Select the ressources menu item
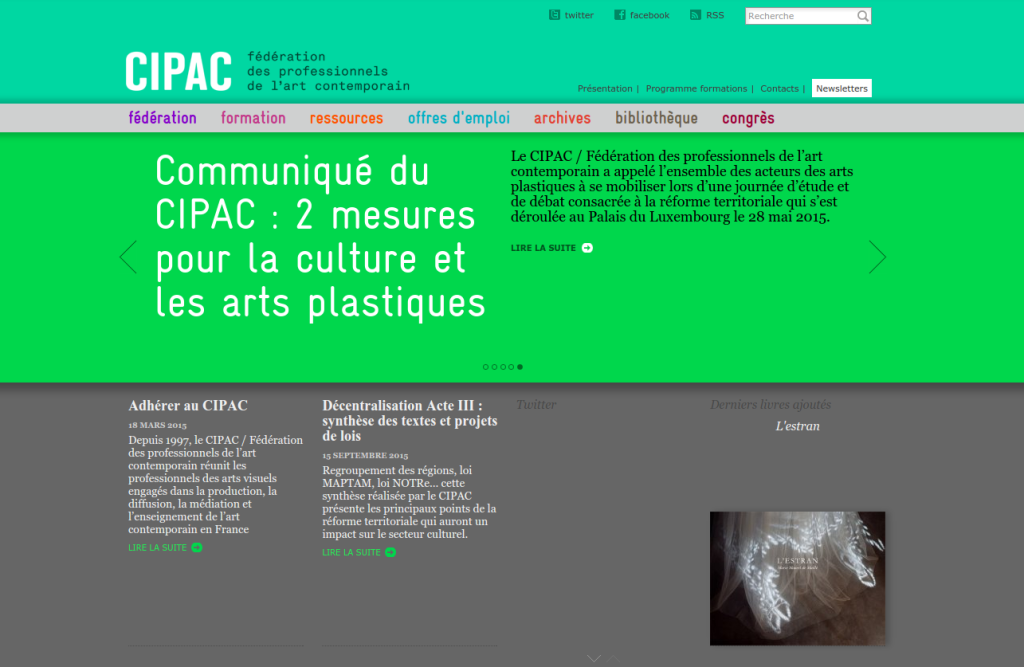Viewport: 1024px width, 667px height. pos(346,118)
